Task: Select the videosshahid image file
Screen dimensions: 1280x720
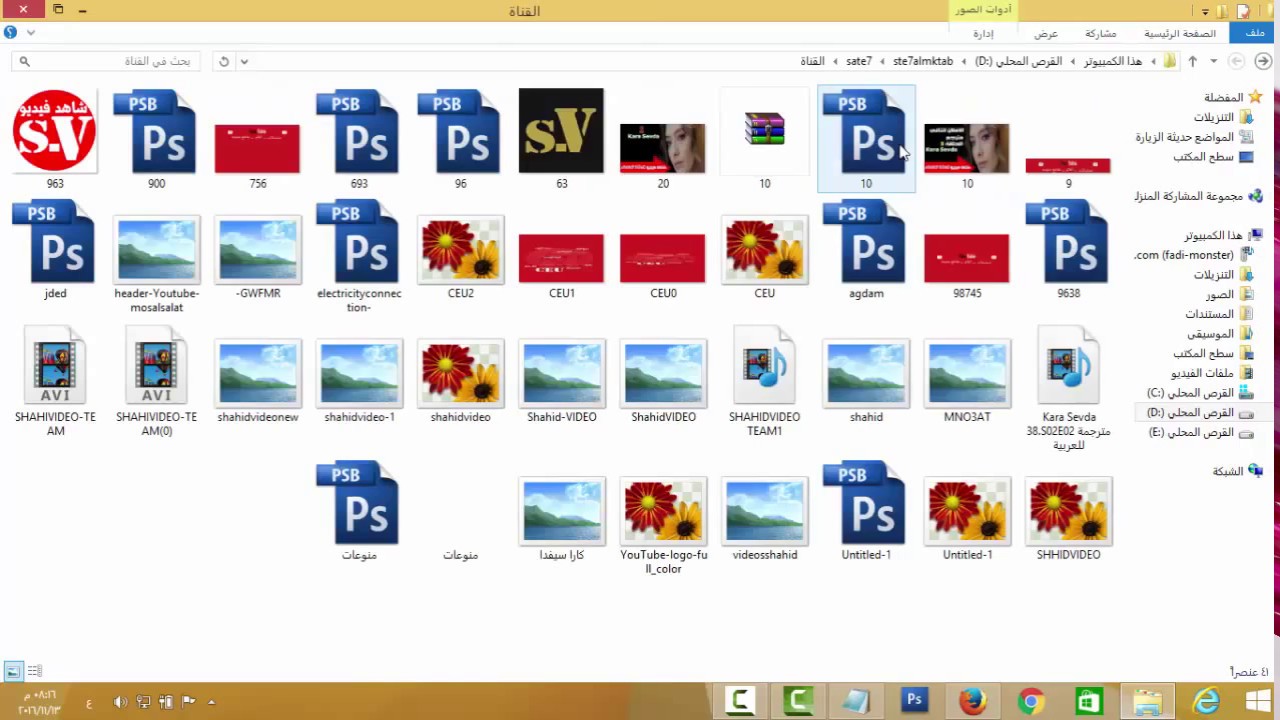Action: (764, 518)
